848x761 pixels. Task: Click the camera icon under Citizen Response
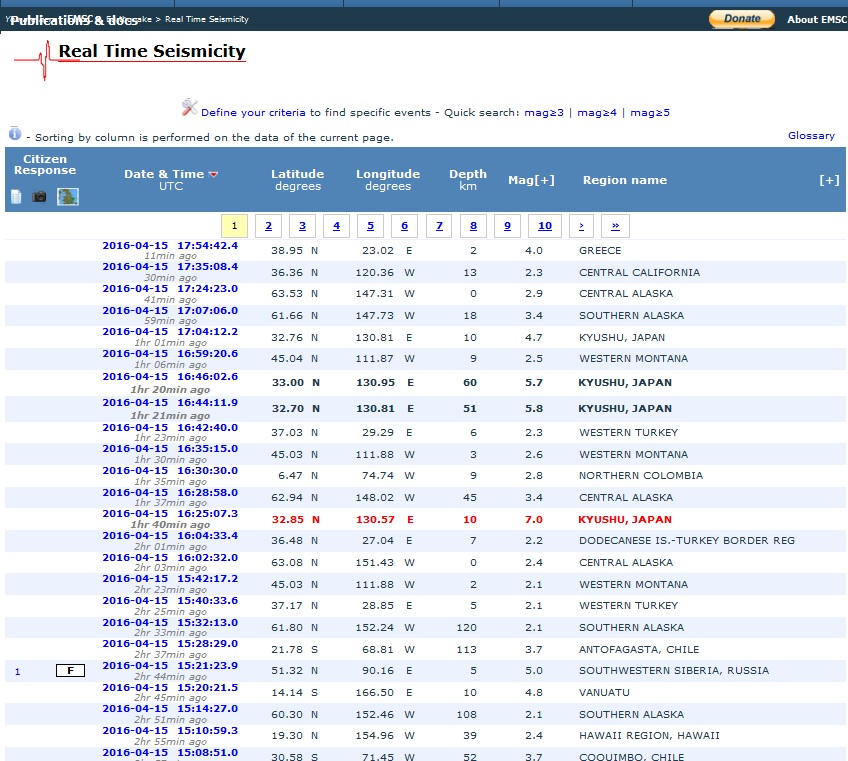[39, 197]
